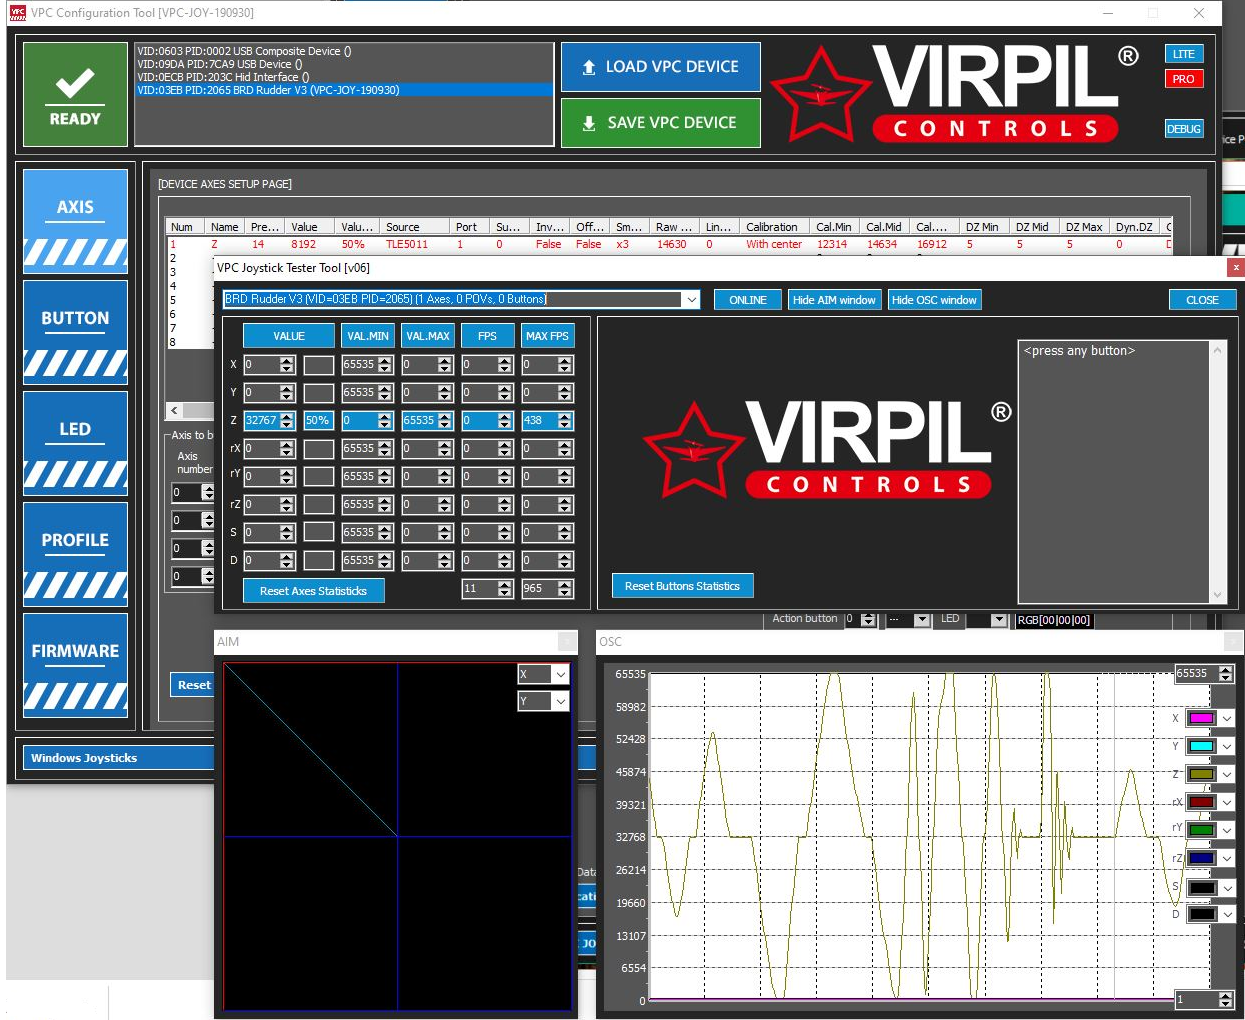The width and height of the screenshot is (1245, 1020).
Task: Toggle Hide OSC window
Action: (x=934, y=300)
